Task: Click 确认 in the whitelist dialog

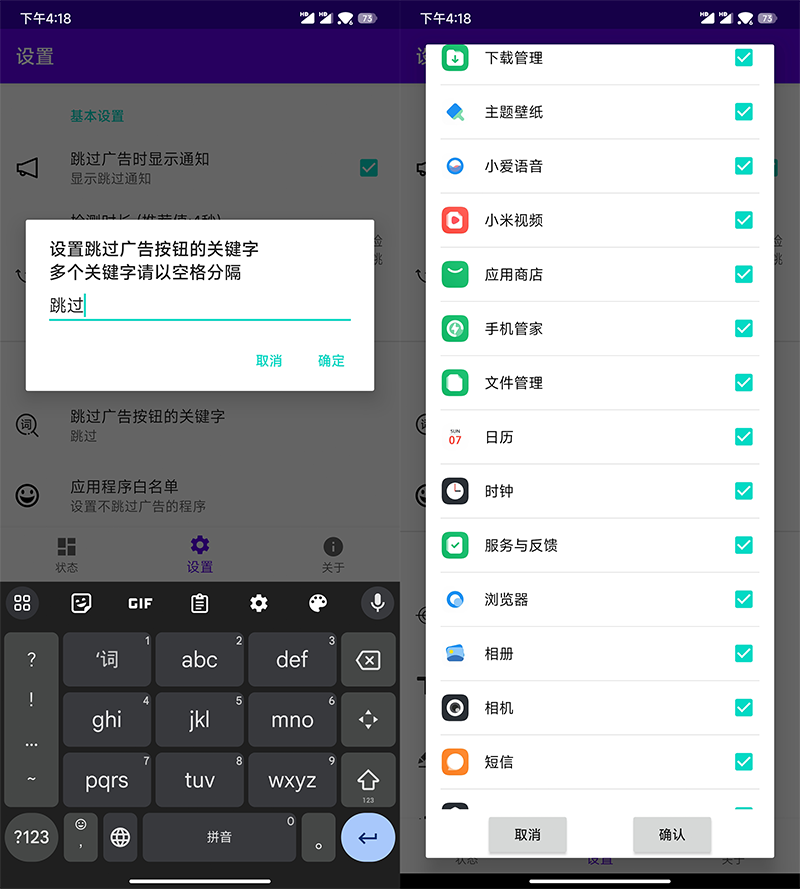Action: tap(672, 835)
